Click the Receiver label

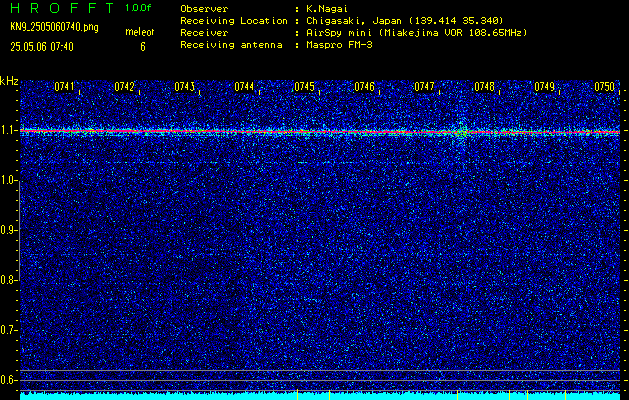click(204, 33)
